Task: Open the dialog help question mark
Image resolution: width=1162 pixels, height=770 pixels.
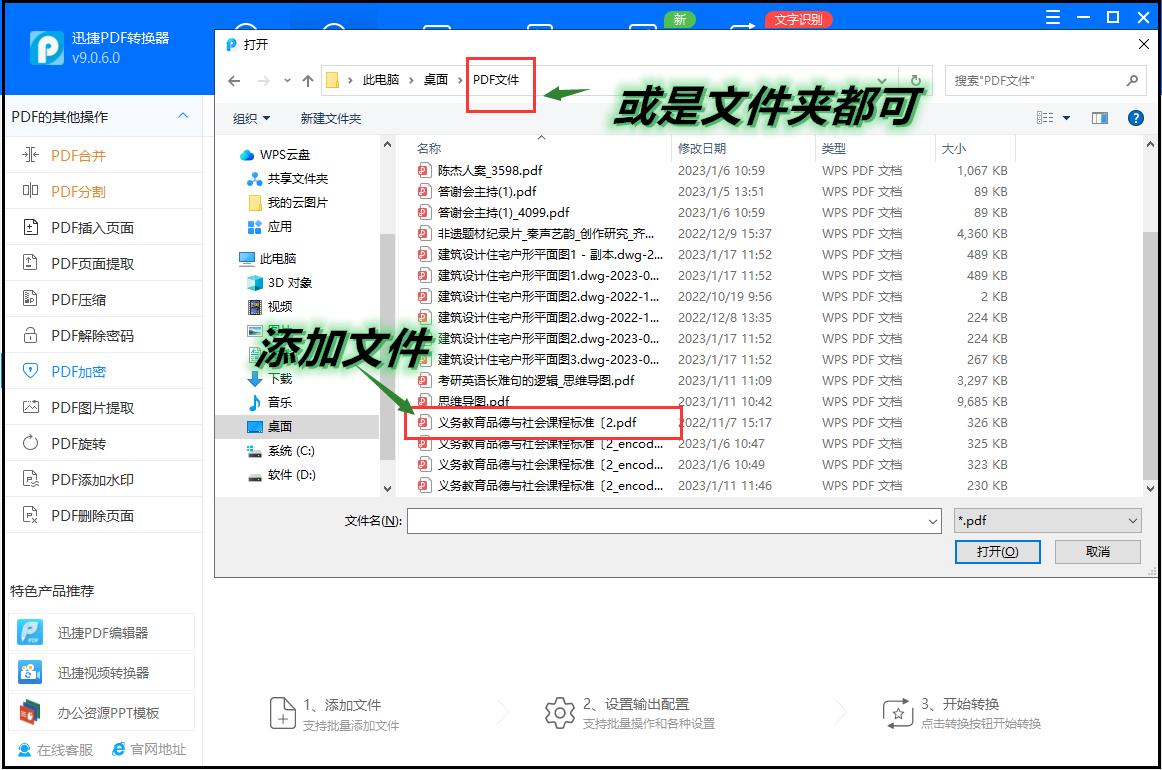Action: tap(1136, 117)
